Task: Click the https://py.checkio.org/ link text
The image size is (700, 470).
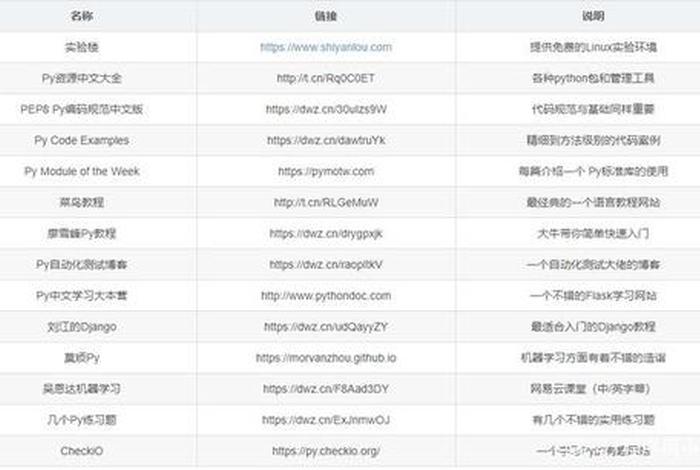Action: pyautogui.click(x=326, y=451)
